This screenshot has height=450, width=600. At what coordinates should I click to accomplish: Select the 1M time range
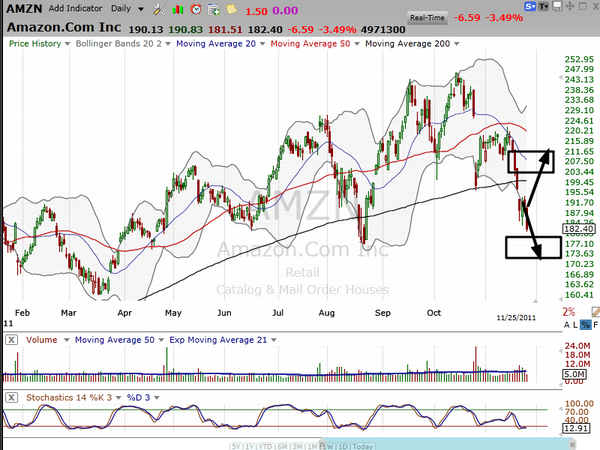click(x=312, y=446)
